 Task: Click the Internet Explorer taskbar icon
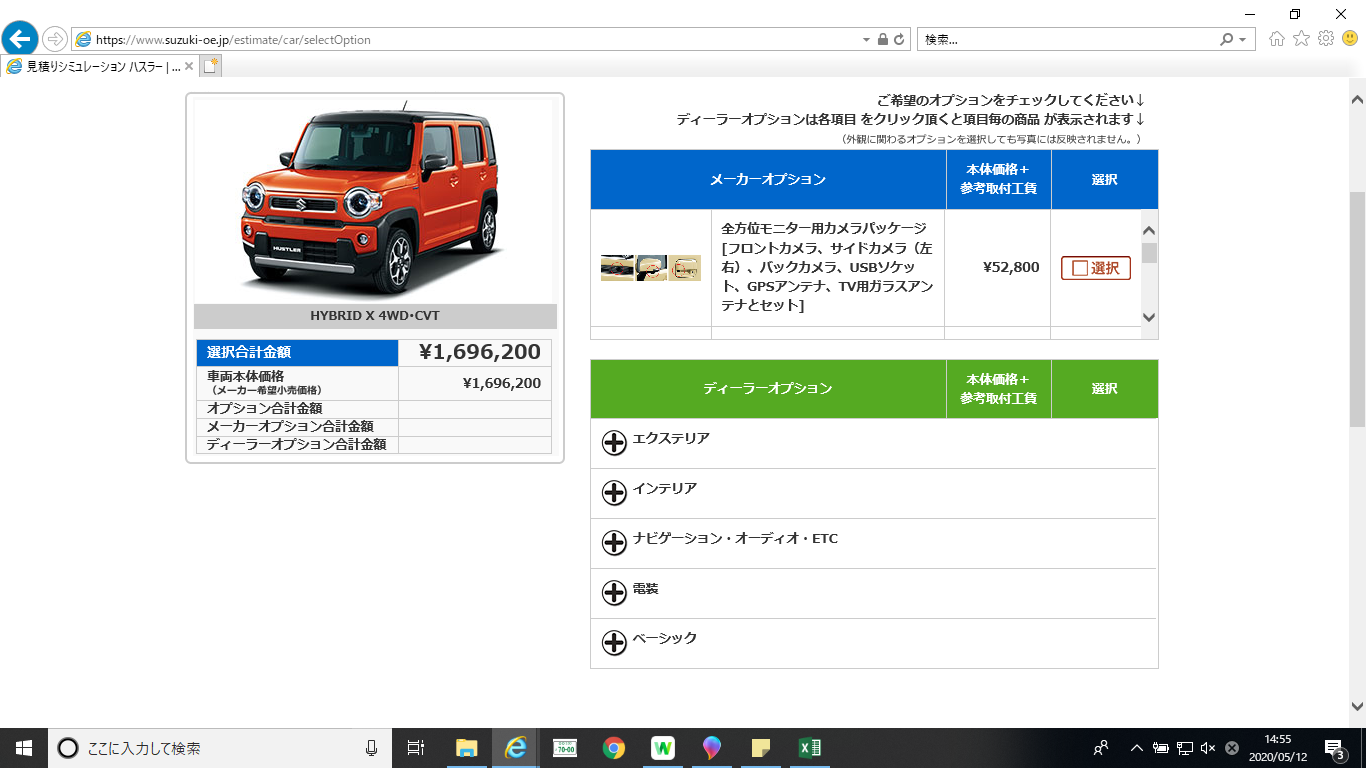click(x=516, y=748)
